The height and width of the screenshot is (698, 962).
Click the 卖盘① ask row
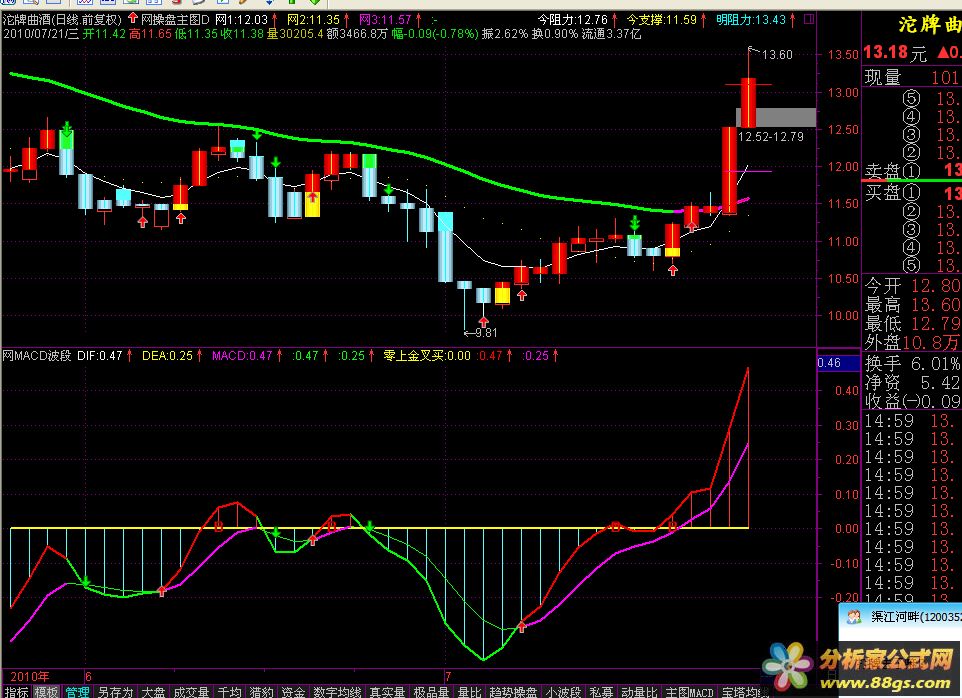pyautogui.click(x=912, y=170)
